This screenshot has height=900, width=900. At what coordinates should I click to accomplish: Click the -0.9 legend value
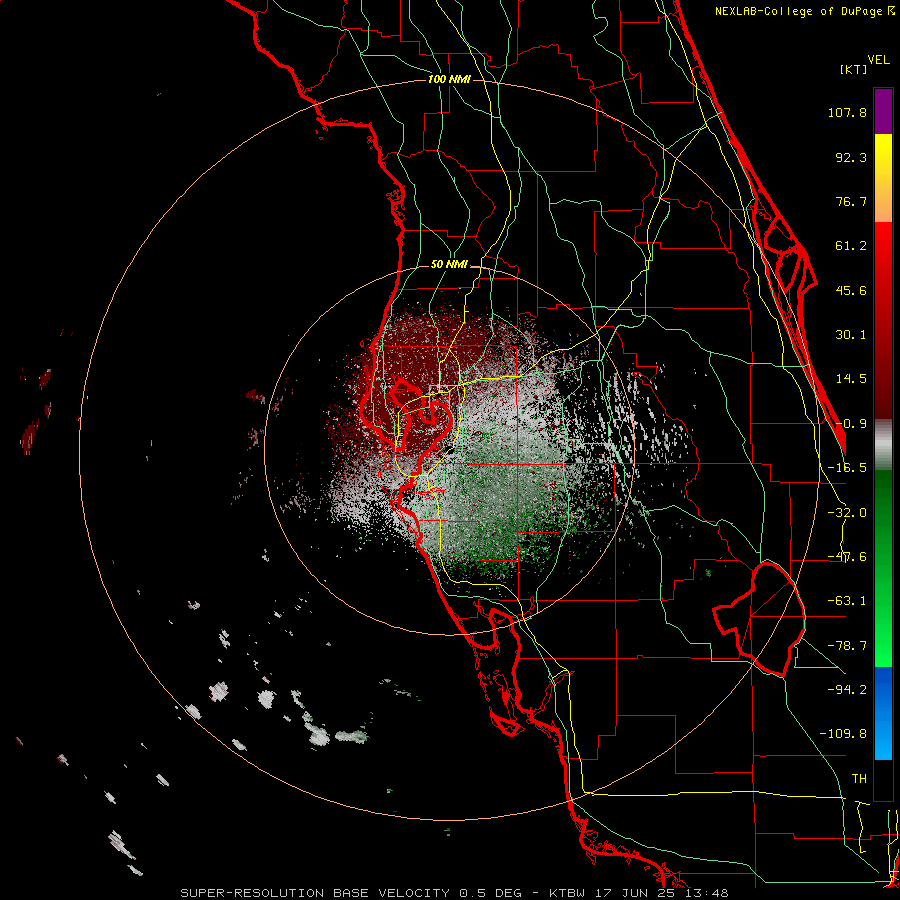click(x=851, y=424)
